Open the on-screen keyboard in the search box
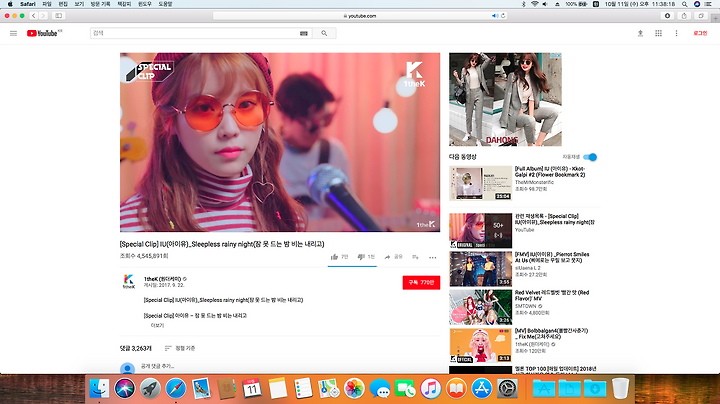Viewport: 720px width, 404px height. (x=304, y=33)
